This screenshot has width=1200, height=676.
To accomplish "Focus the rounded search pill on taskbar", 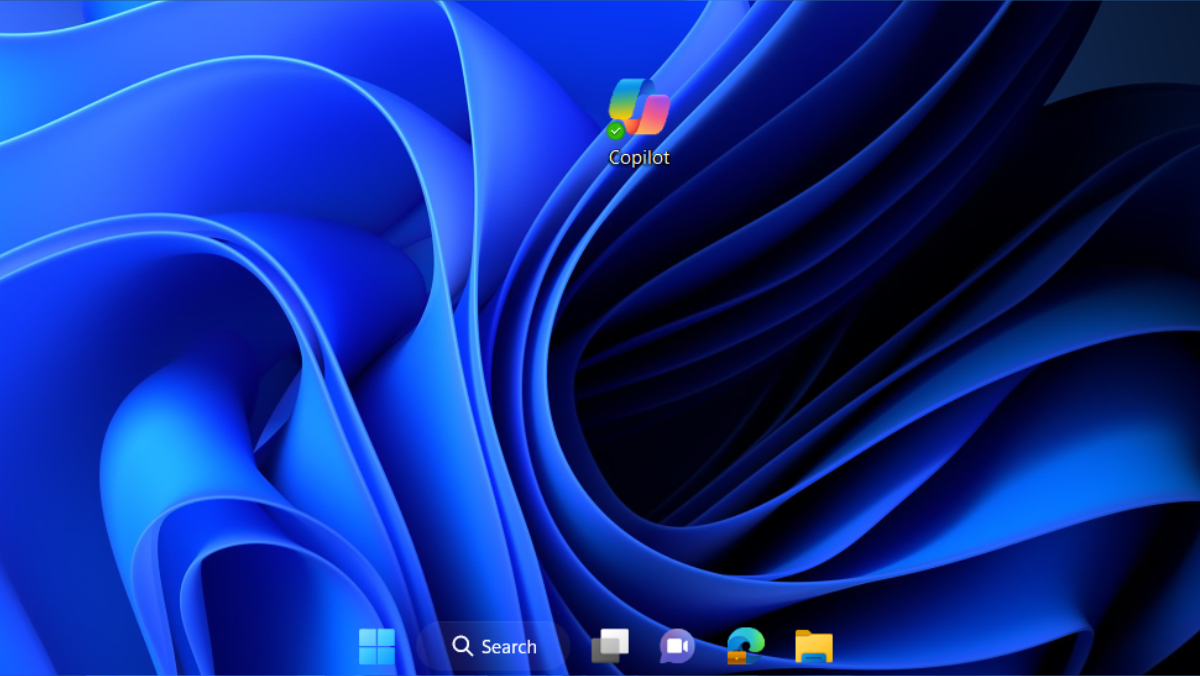I will 494,646.
